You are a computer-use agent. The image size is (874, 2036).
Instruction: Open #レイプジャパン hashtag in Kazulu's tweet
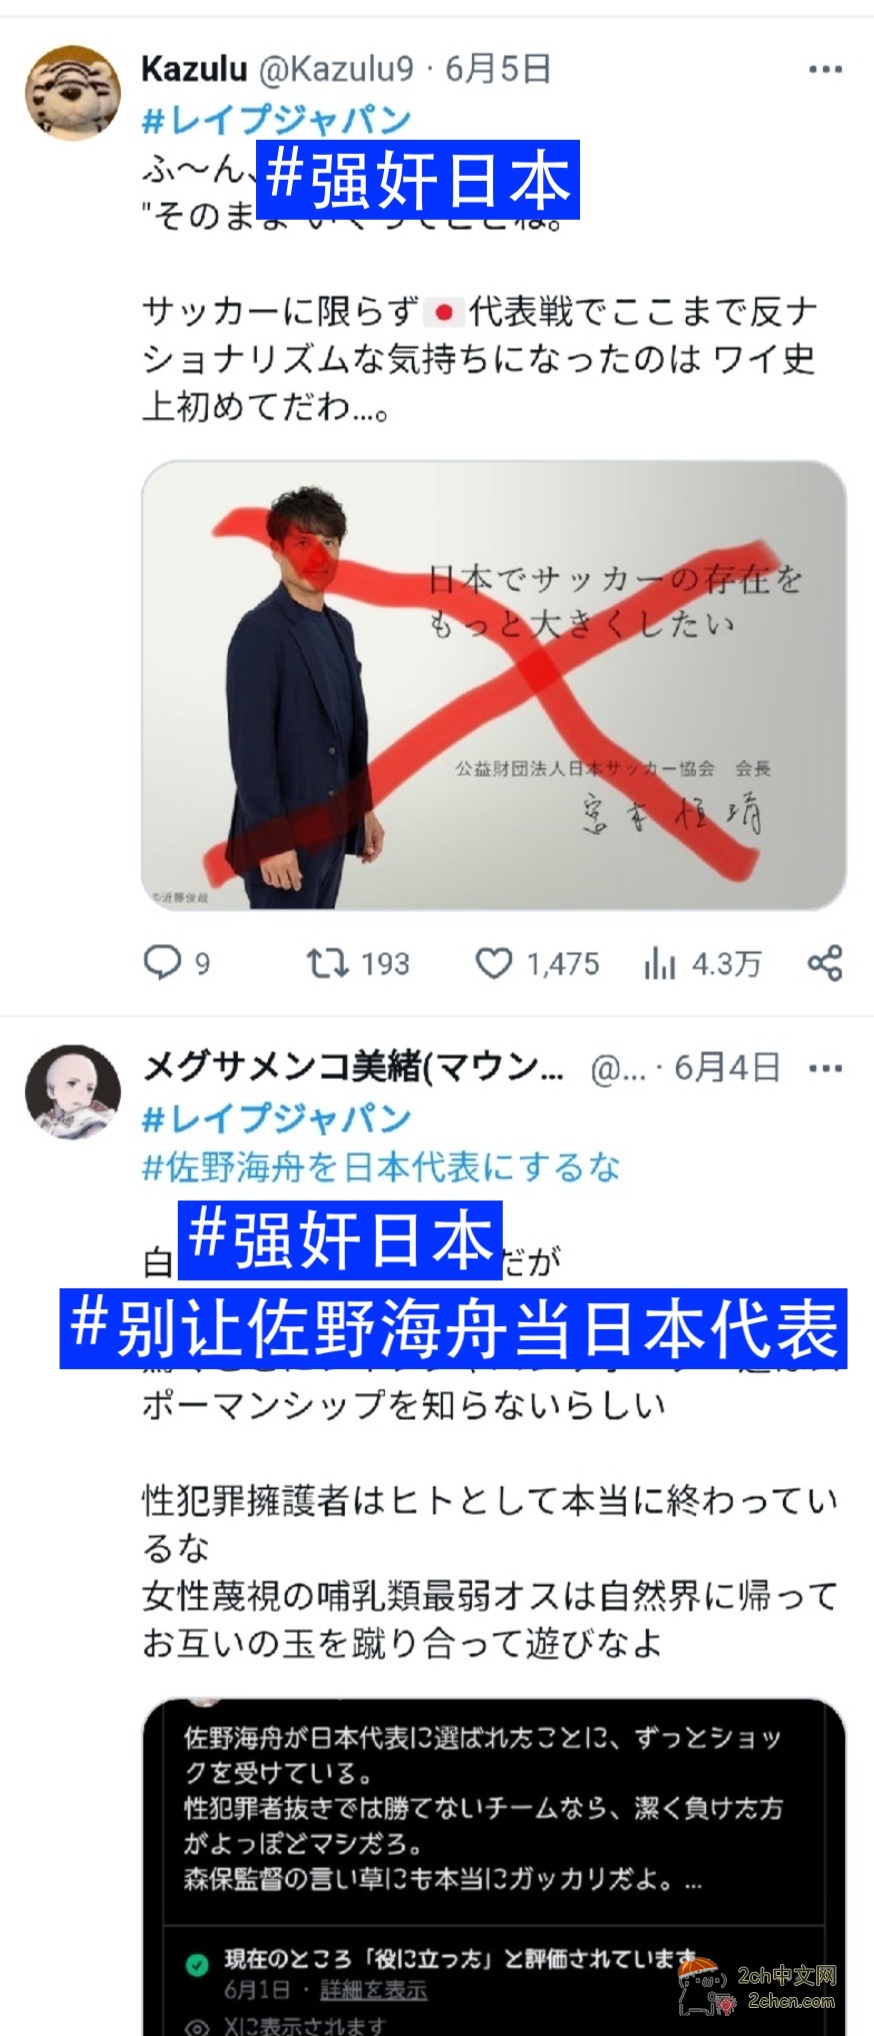click(277, 120)
